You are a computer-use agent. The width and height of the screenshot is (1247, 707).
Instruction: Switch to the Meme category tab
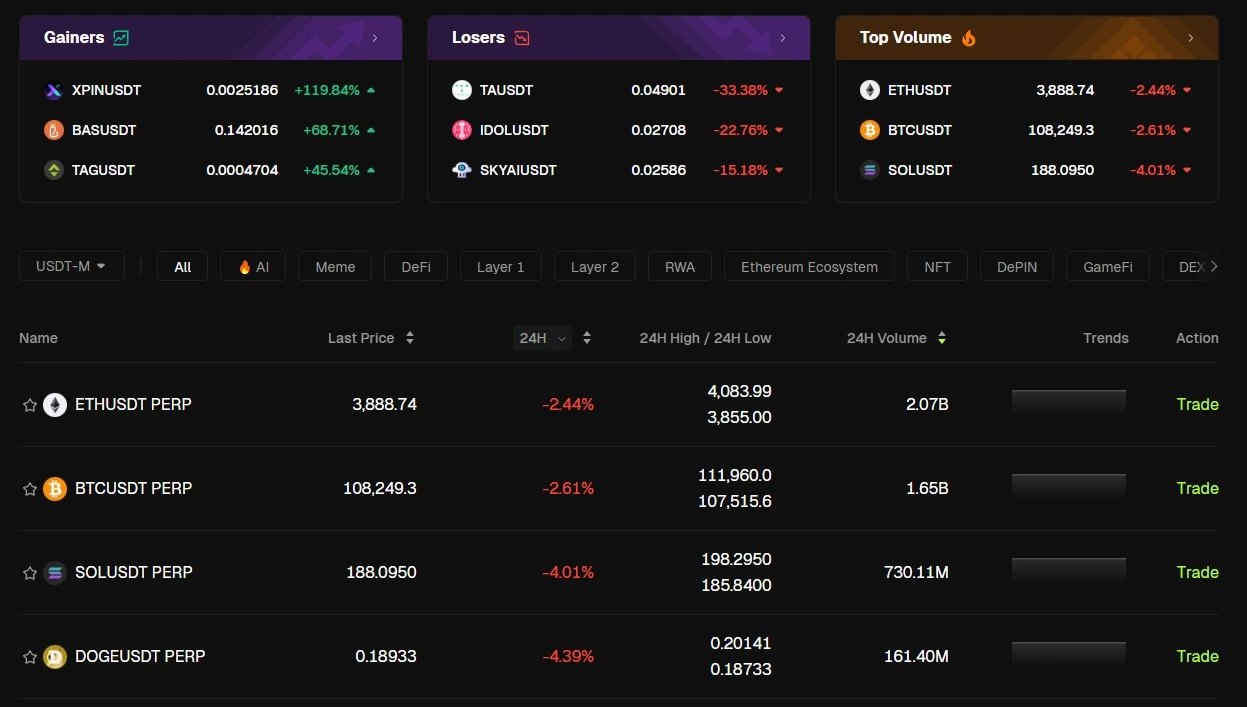335,267
